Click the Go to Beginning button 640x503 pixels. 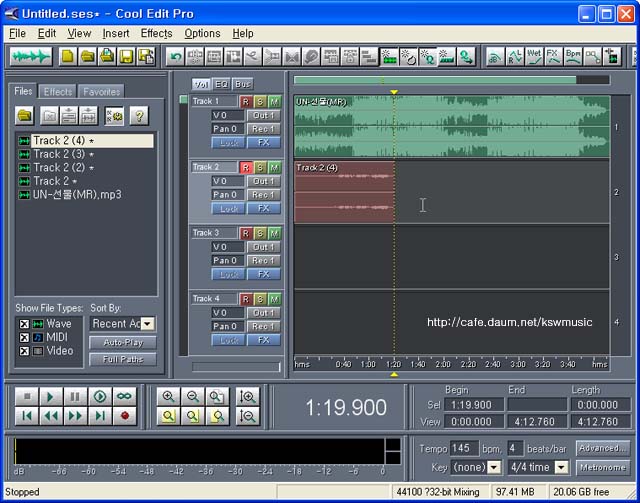pyautogui.click(x=27, y=416)
